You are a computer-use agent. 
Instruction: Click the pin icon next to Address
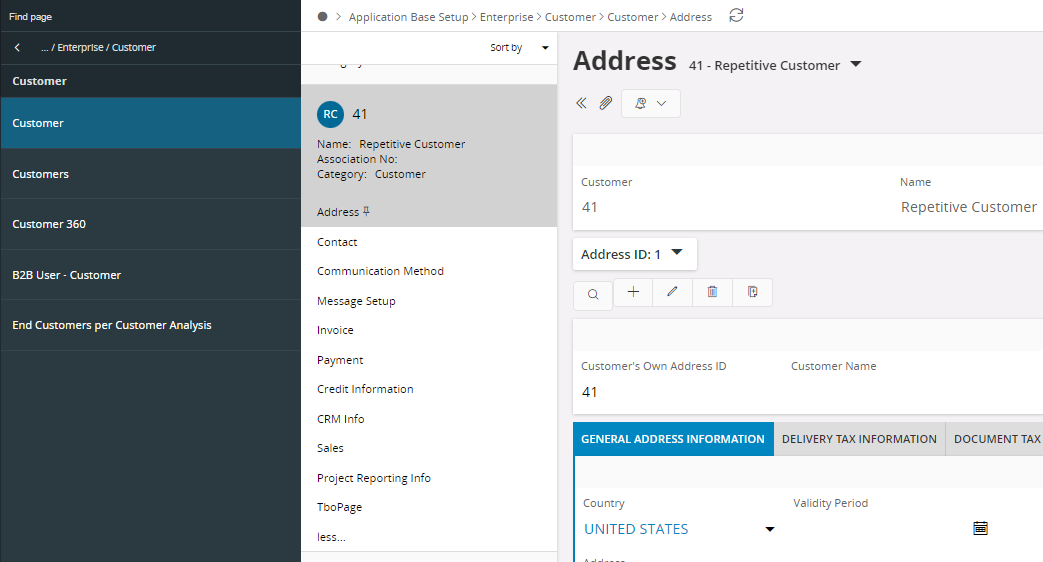[x=366, y=211]
